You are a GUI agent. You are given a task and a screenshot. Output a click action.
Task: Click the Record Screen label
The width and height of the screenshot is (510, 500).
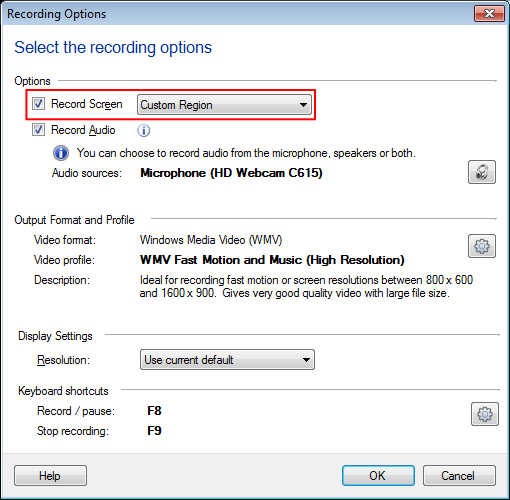pyautogui.click(x=87, y=104)
